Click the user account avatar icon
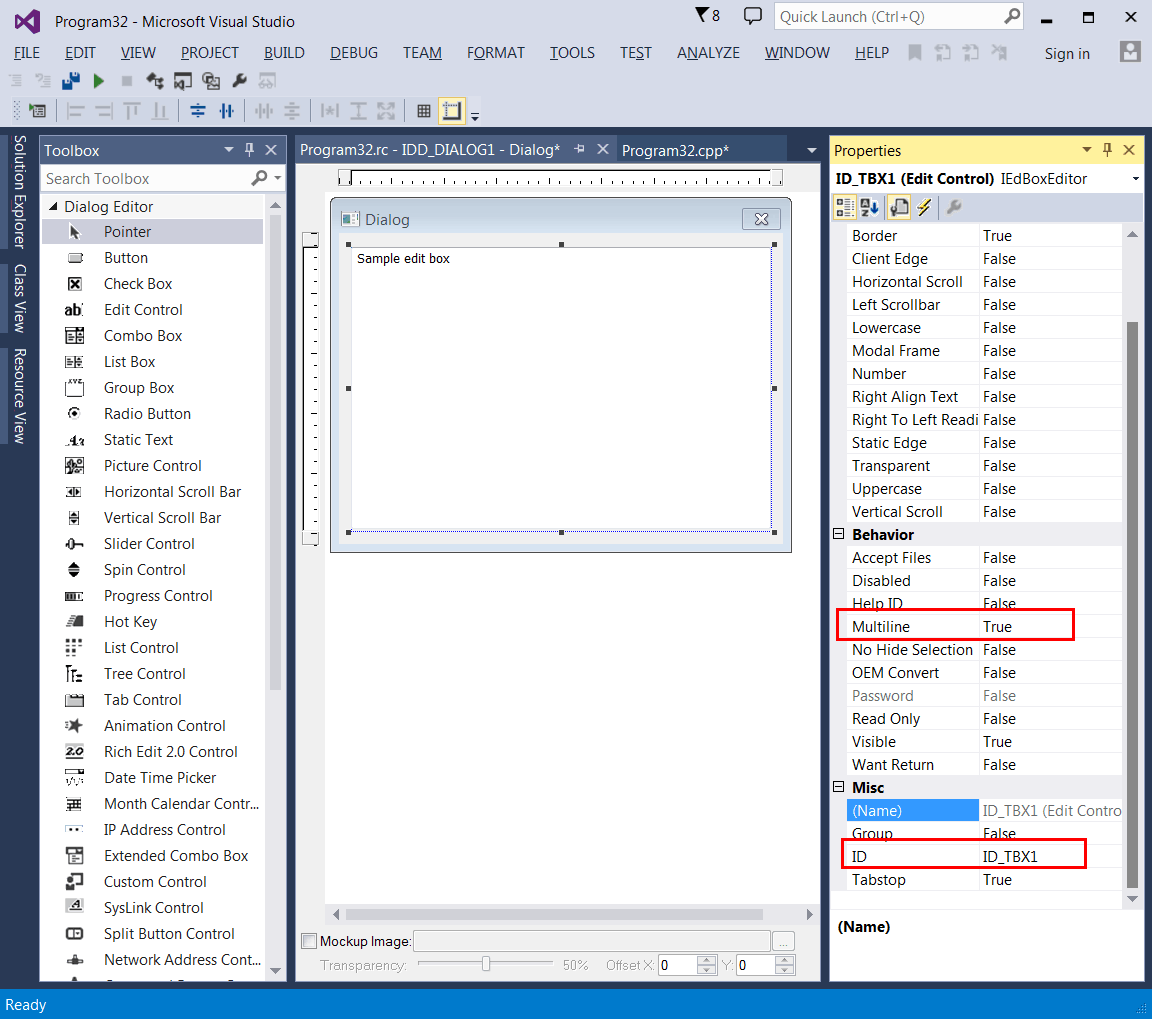 1129,51
